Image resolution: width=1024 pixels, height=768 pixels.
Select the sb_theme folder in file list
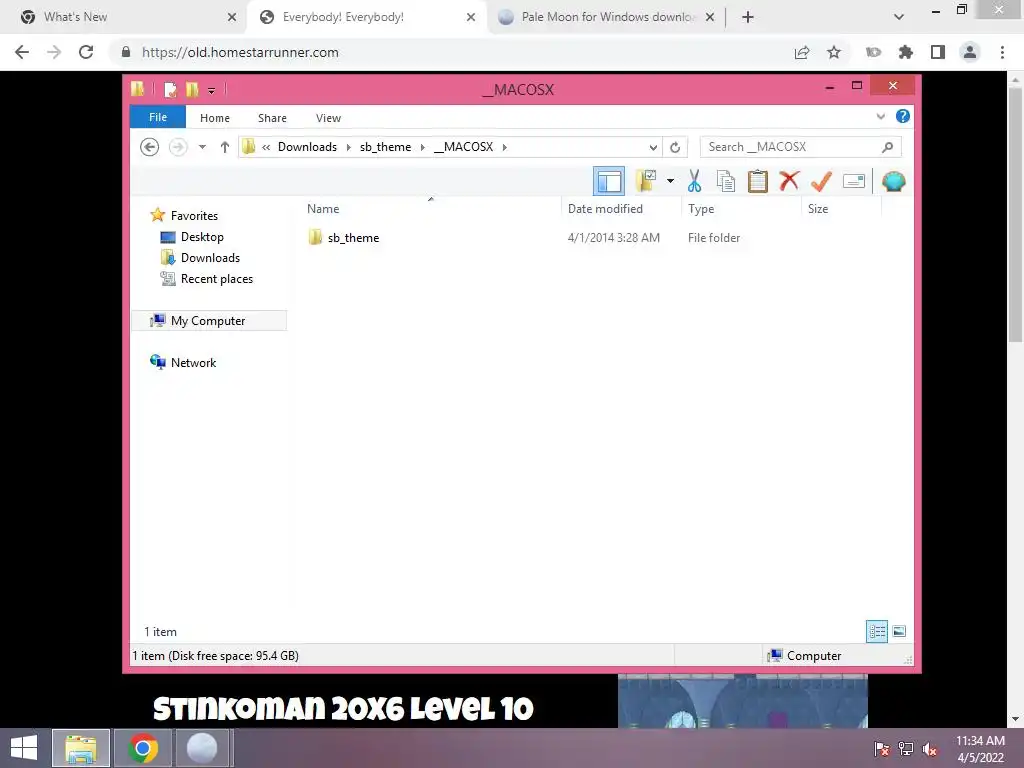(353, 238)
